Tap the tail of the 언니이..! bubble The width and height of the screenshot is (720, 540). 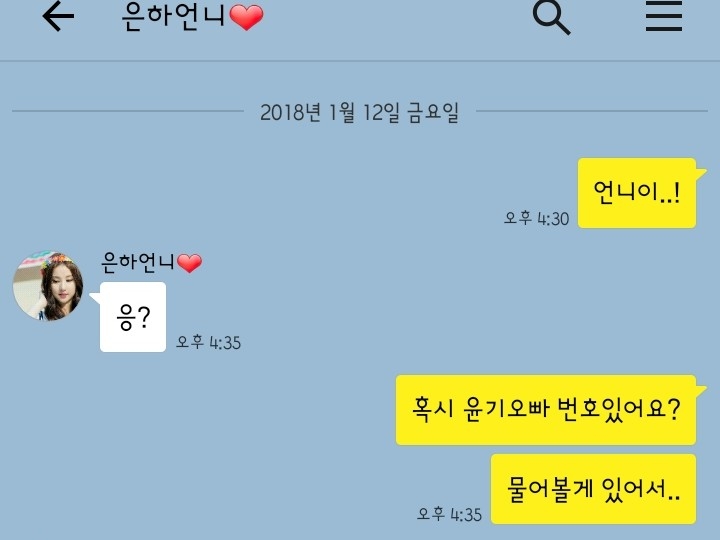[701, 173]
